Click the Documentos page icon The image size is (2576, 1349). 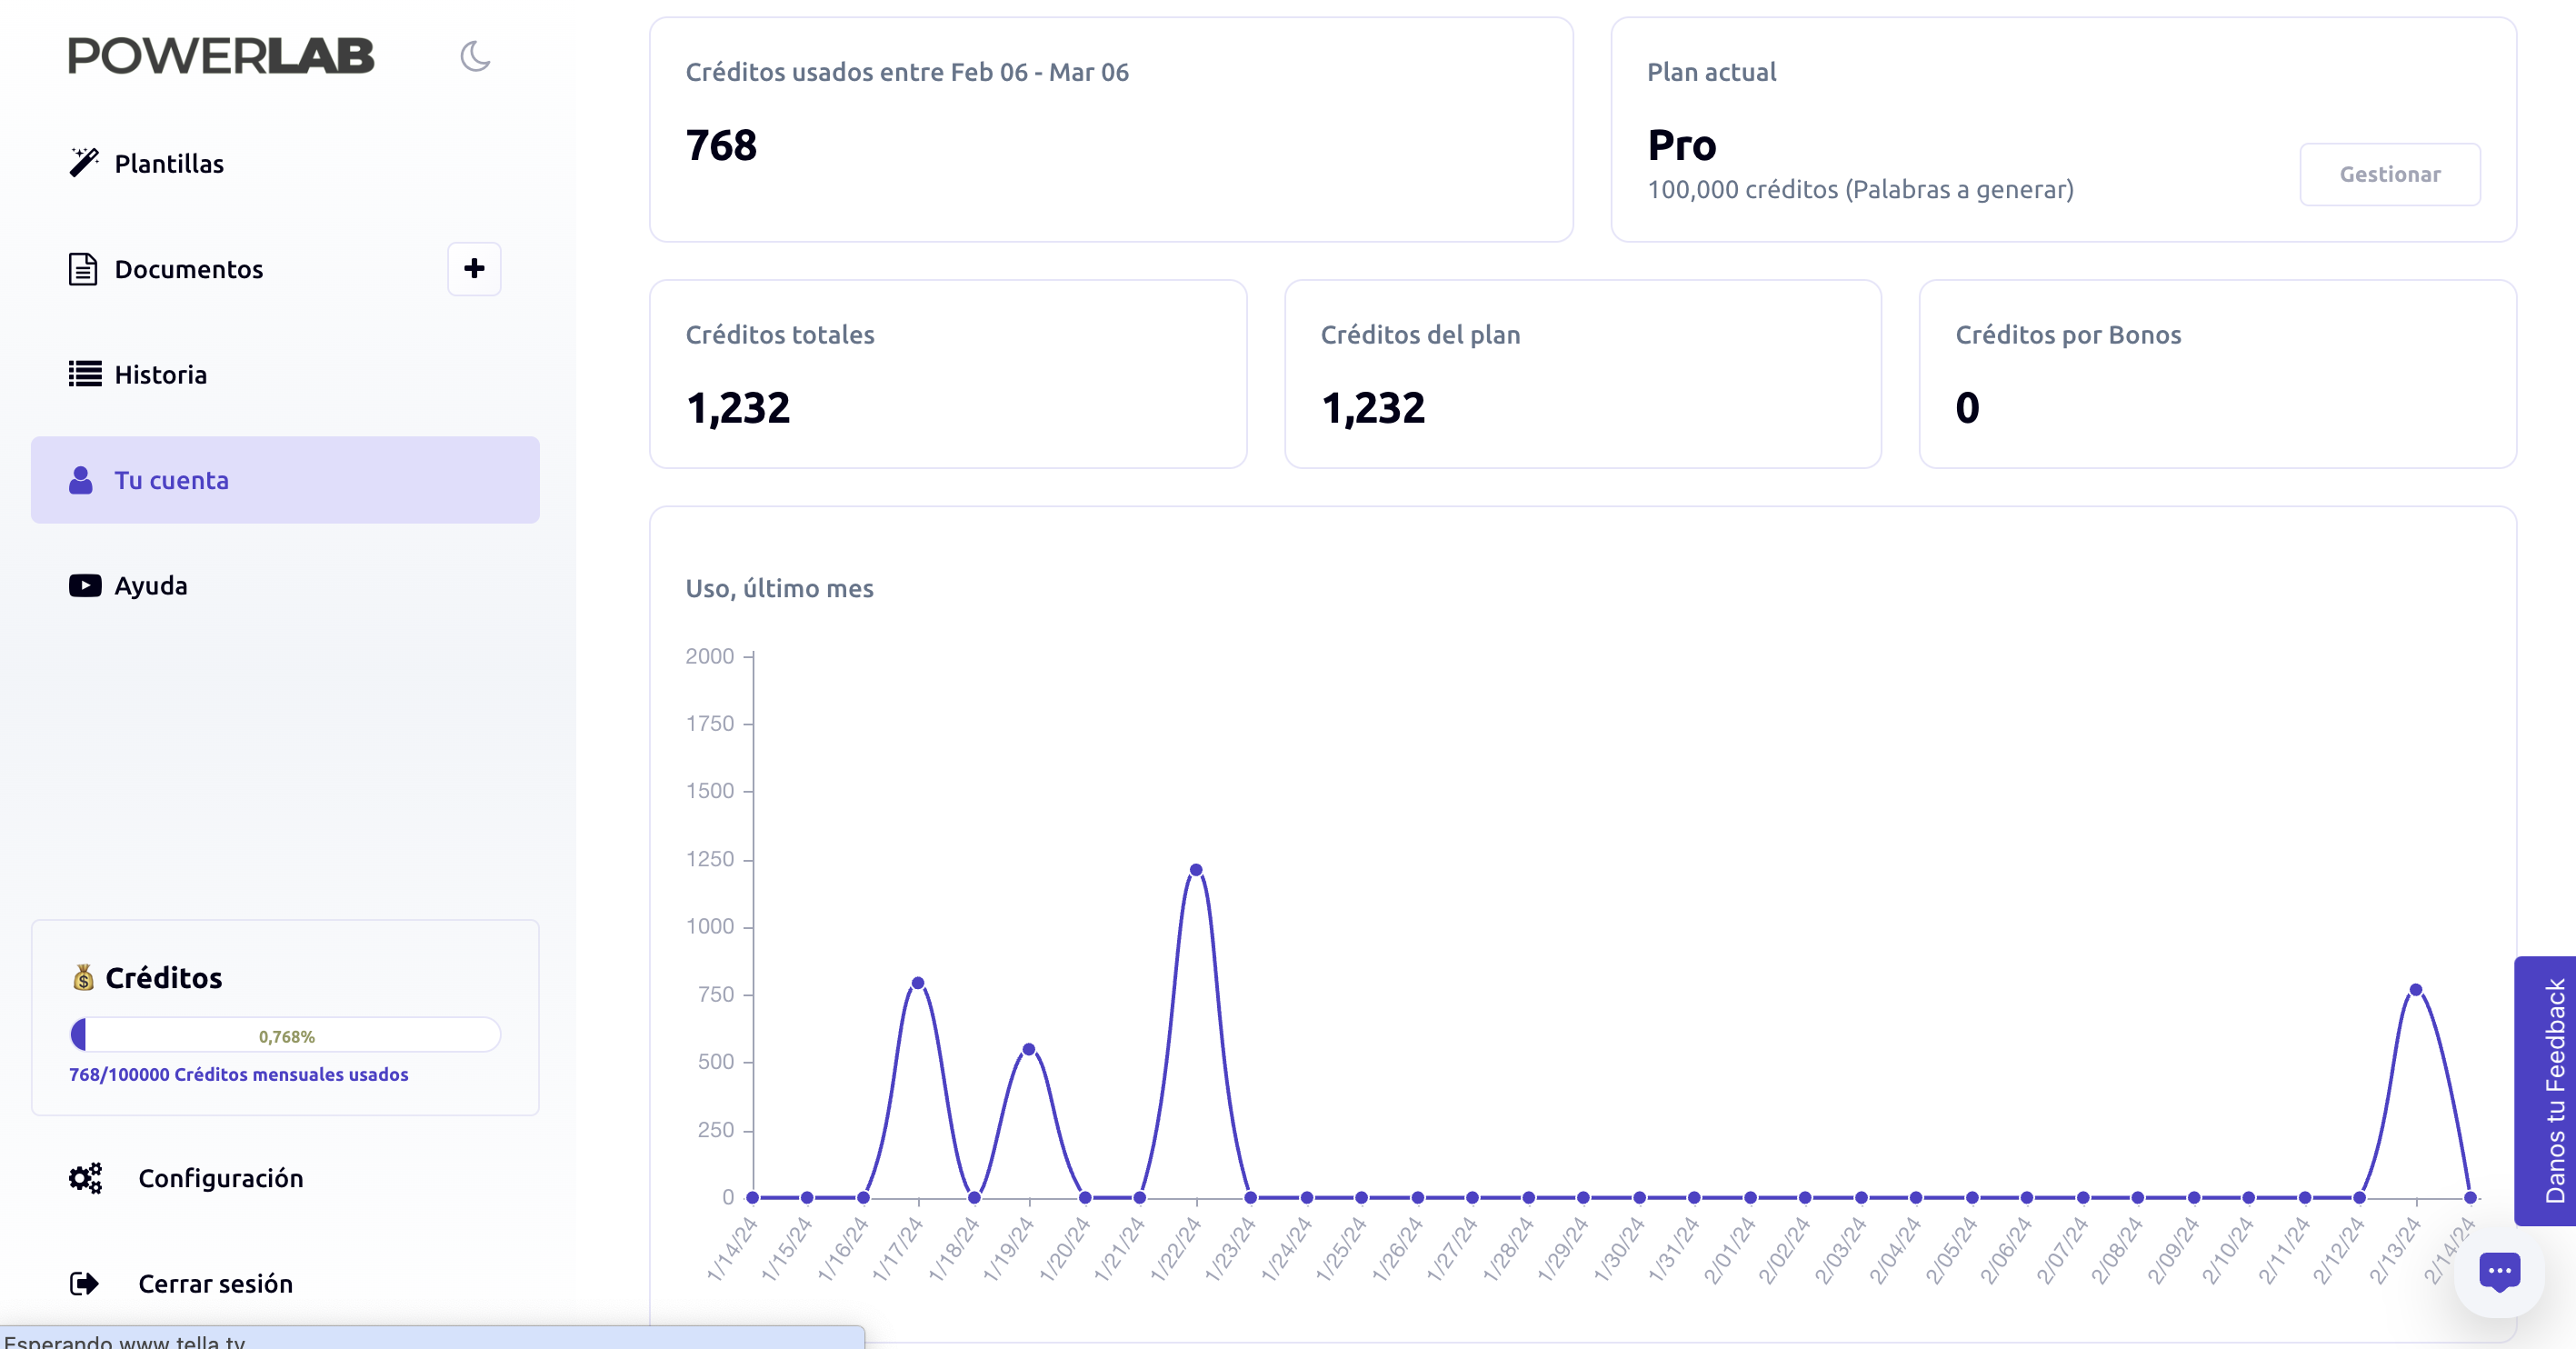[x=83, y=269]
